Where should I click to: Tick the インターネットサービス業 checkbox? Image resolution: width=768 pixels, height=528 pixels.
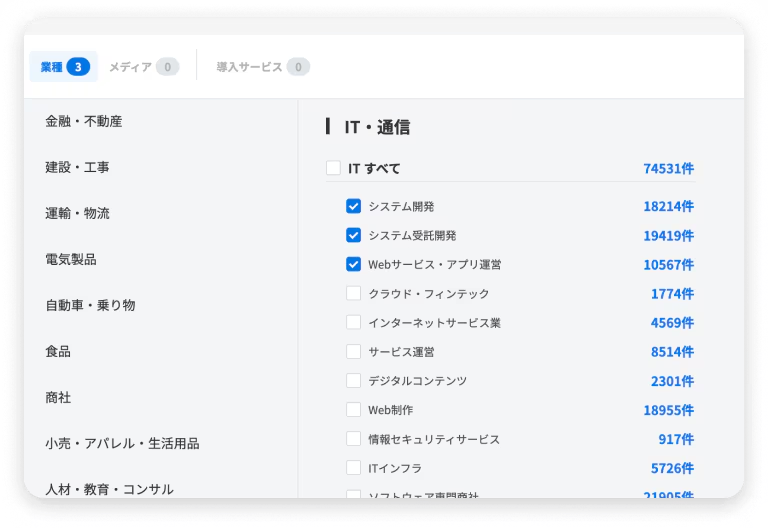353,322
